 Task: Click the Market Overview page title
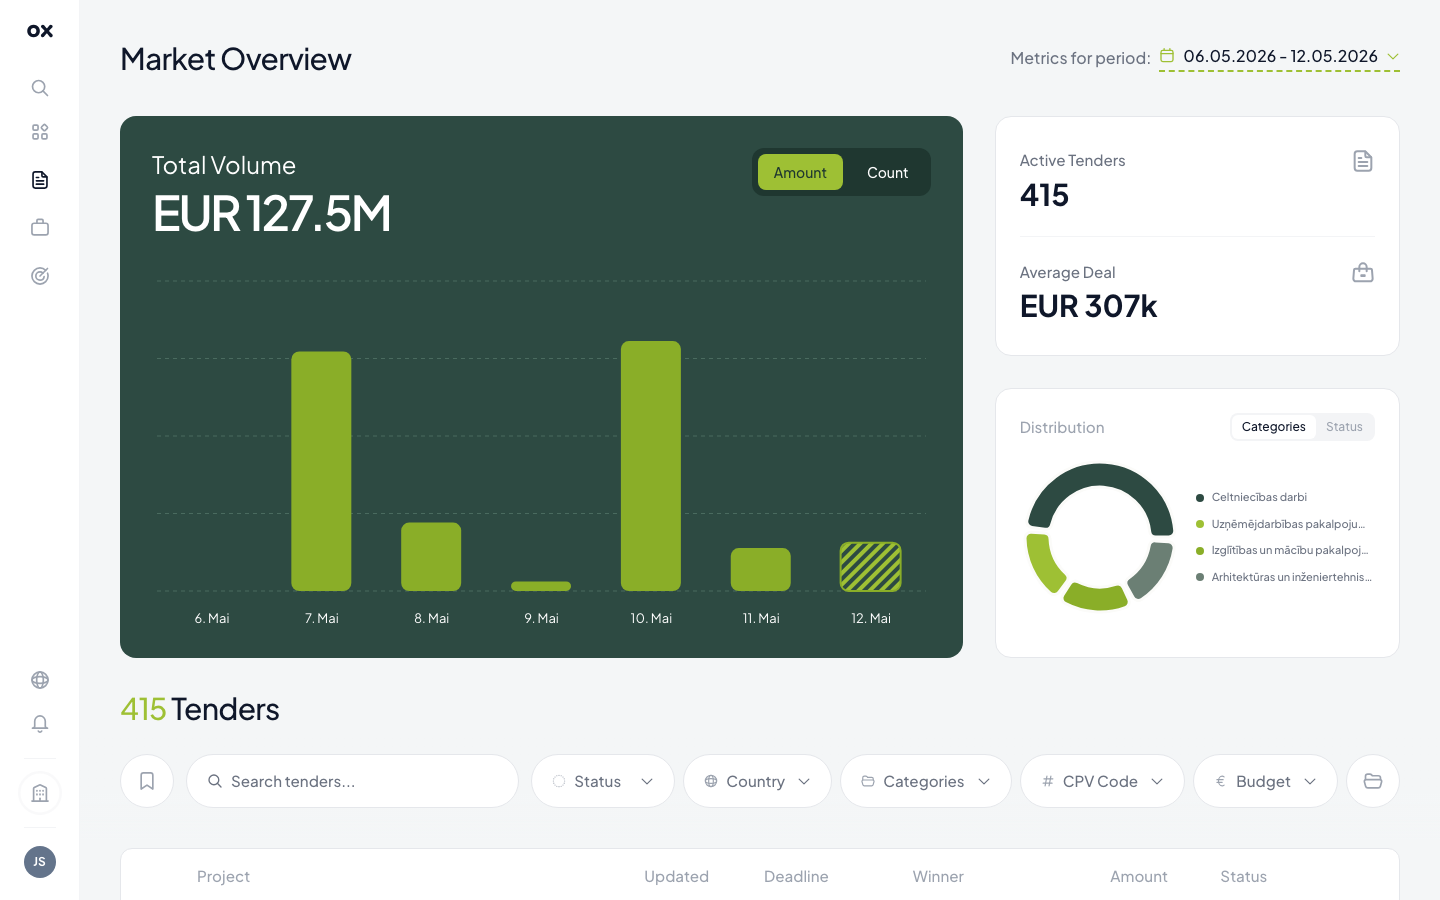coord(236,59)
